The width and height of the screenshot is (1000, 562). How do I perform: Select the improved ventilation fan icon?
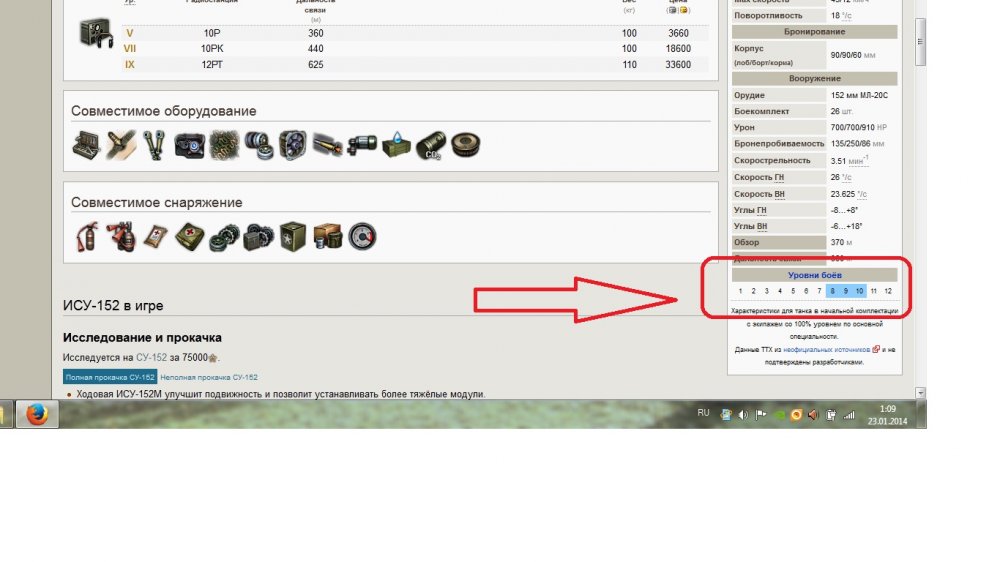293,145
